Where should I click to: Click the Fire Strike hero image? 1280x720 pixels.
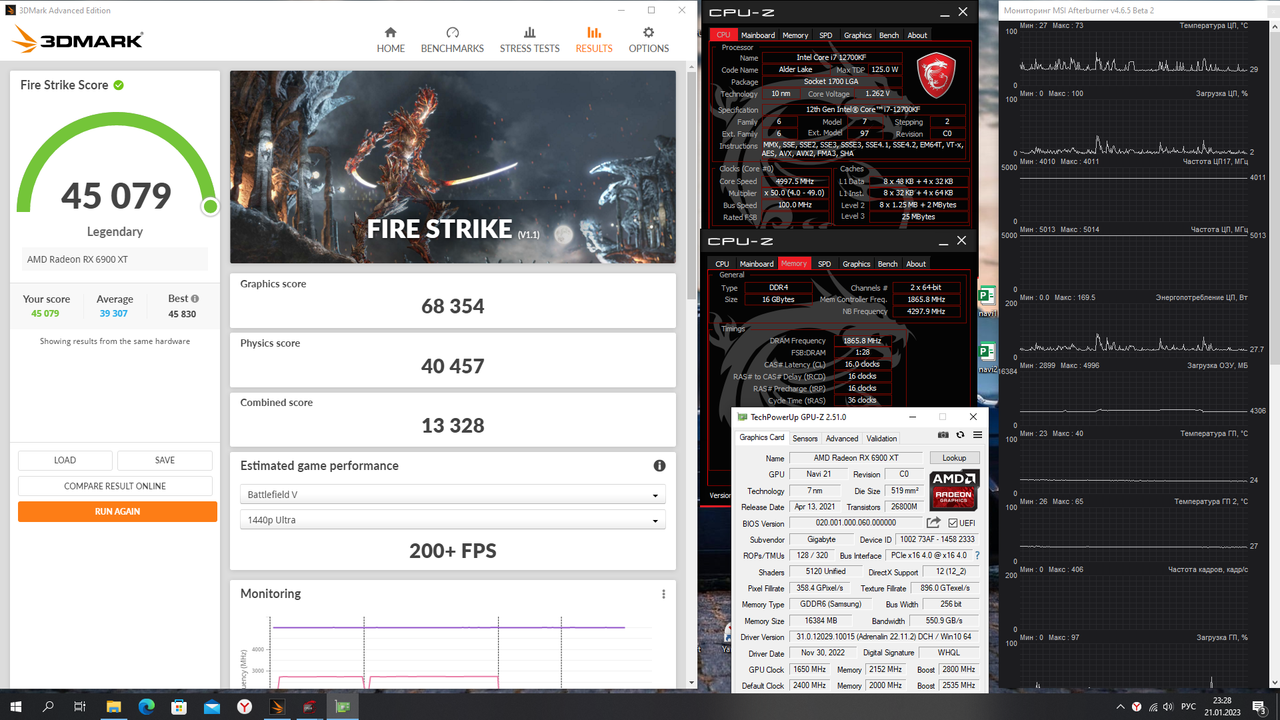click(x=453, y=166)
